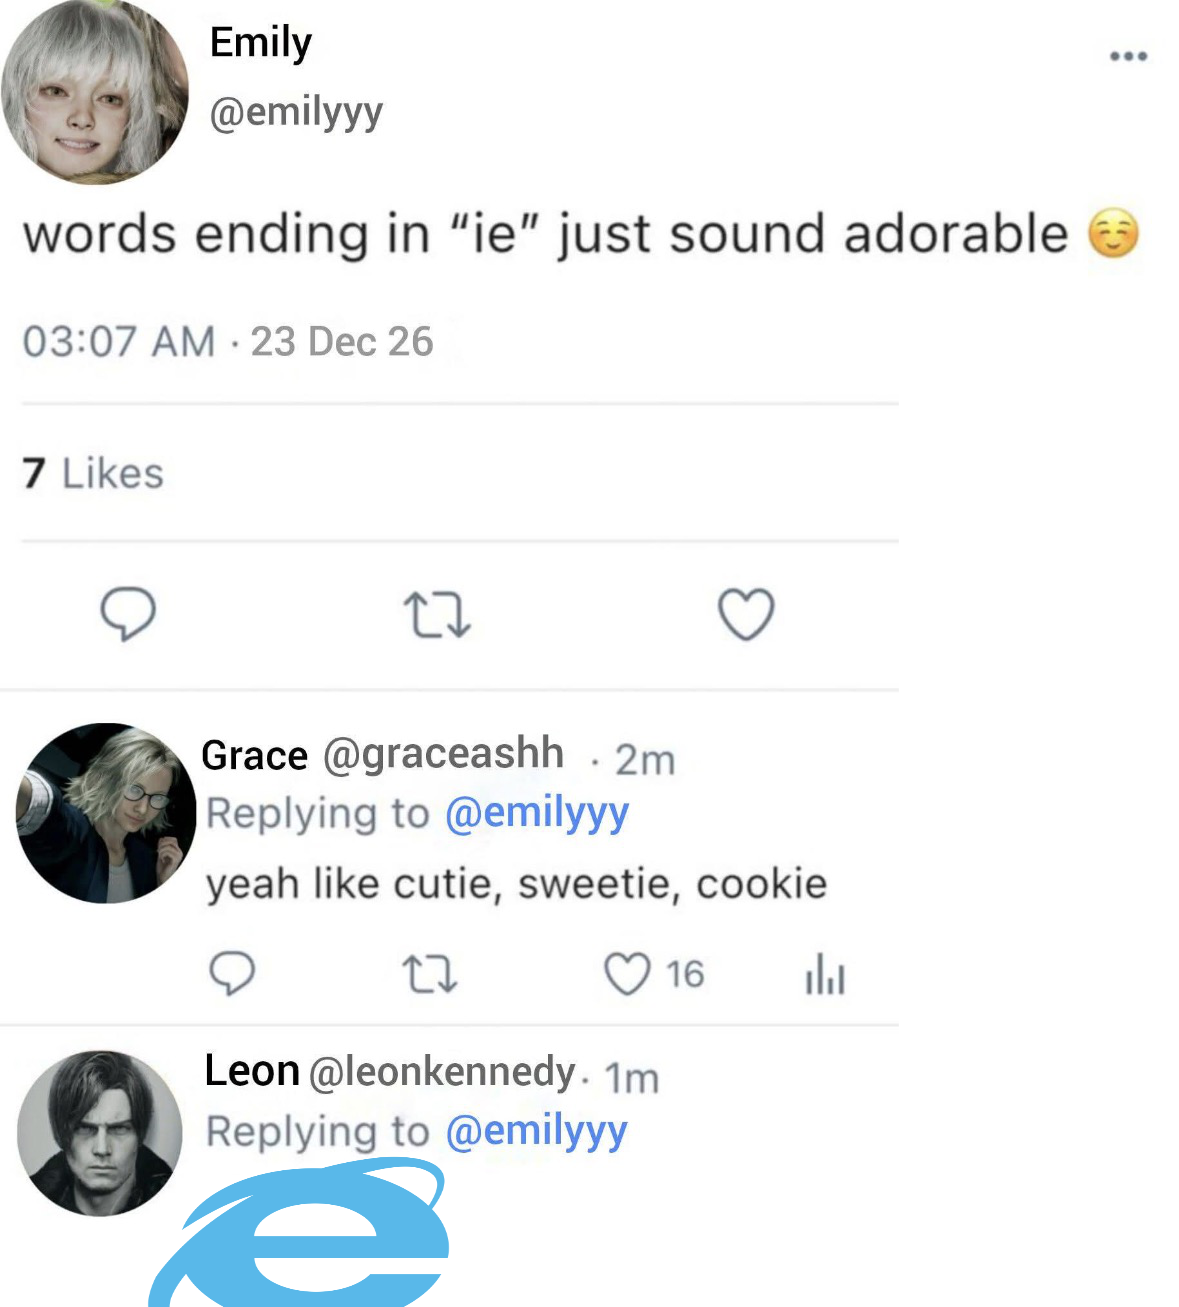The image size is (1179, 1307).
Task: Open Emily's profile picture
Action: tap(95, 92)
